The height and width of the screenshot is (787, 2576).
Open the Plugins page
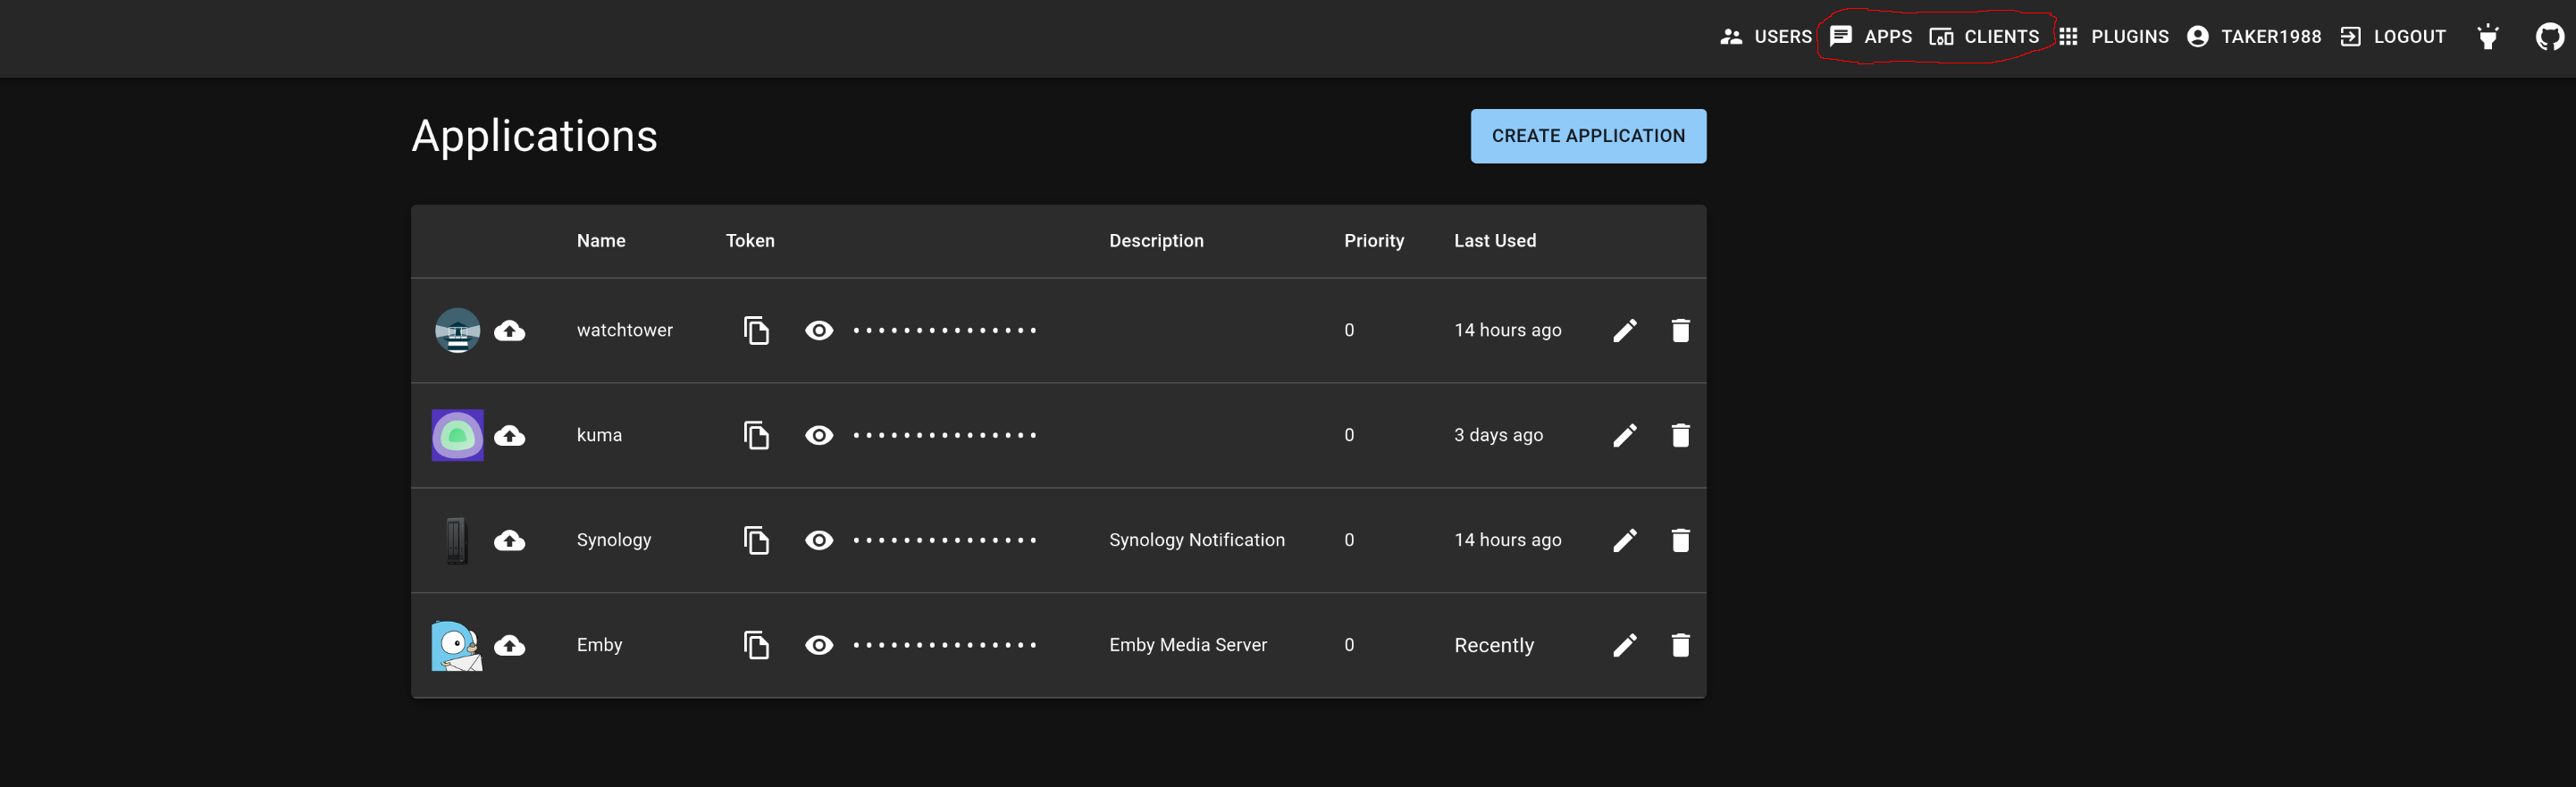tap(2114, 37)
